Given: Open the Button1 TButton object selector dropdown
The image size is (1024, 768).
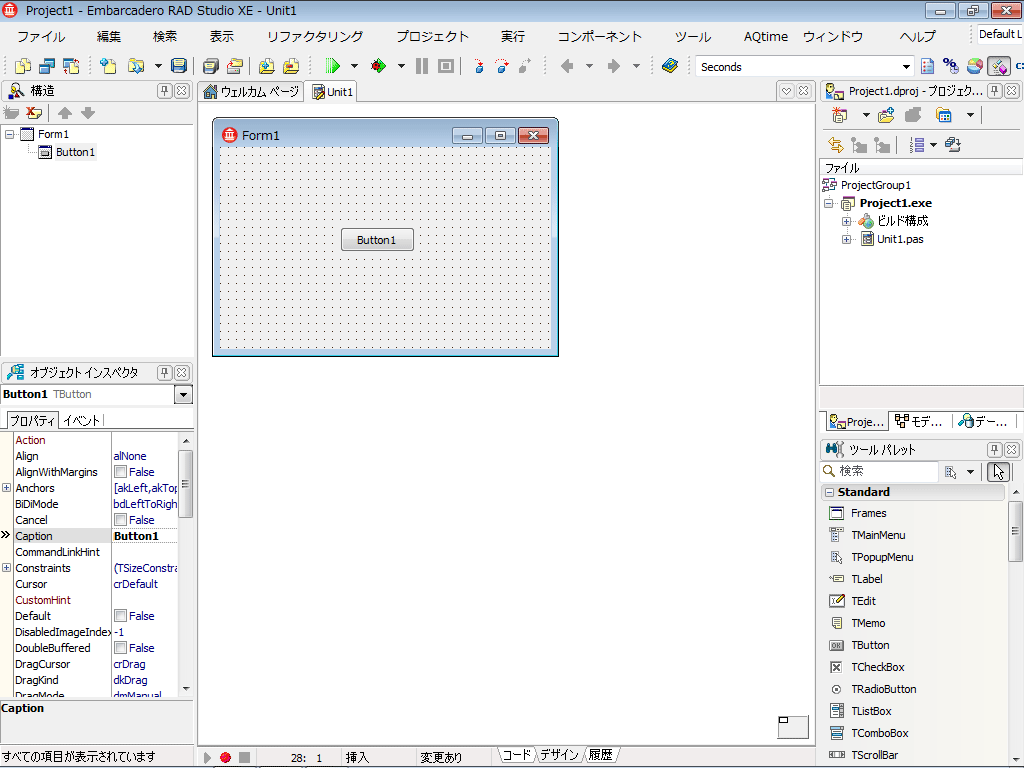Looking at the screenshot, I should click(184, 394).
